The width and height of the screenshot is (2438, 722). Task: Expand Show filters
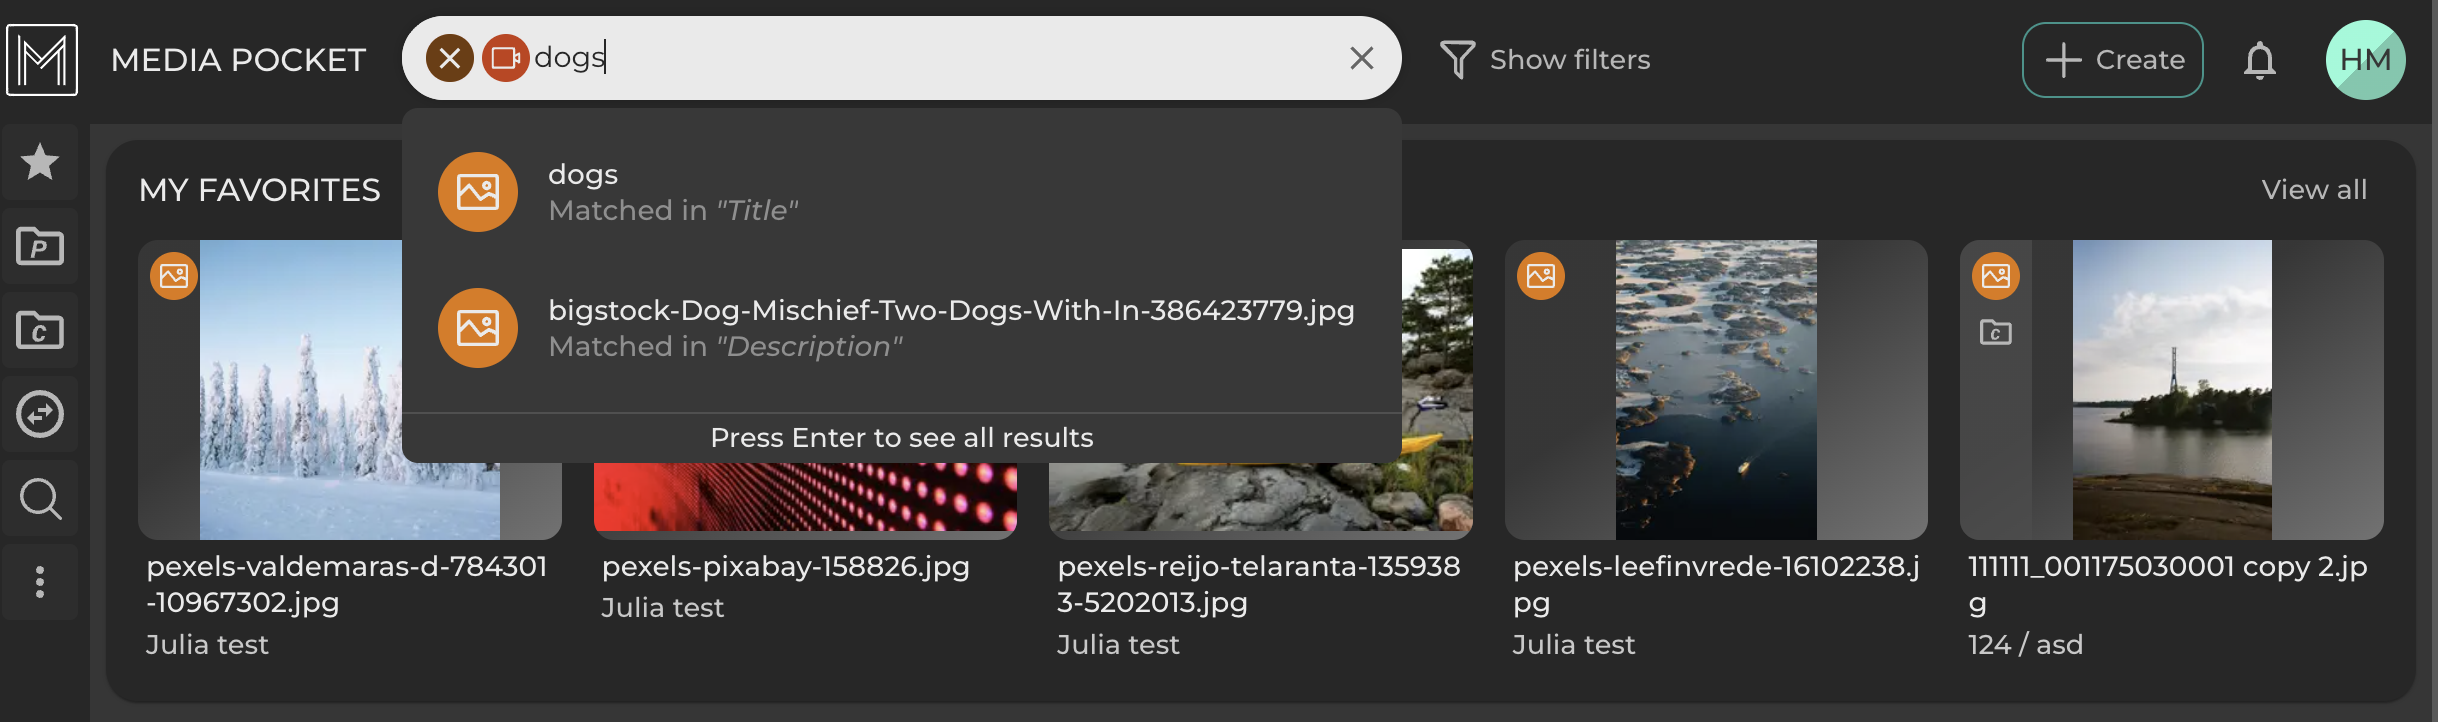(1545, 59)
